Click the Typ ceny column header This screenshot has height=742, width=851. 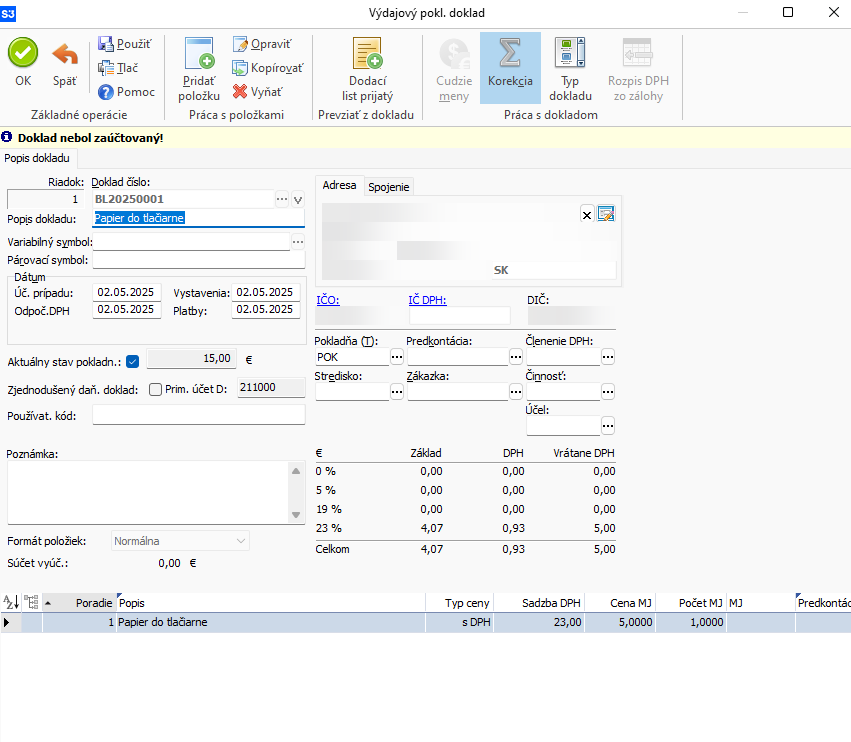pos(459,603)
